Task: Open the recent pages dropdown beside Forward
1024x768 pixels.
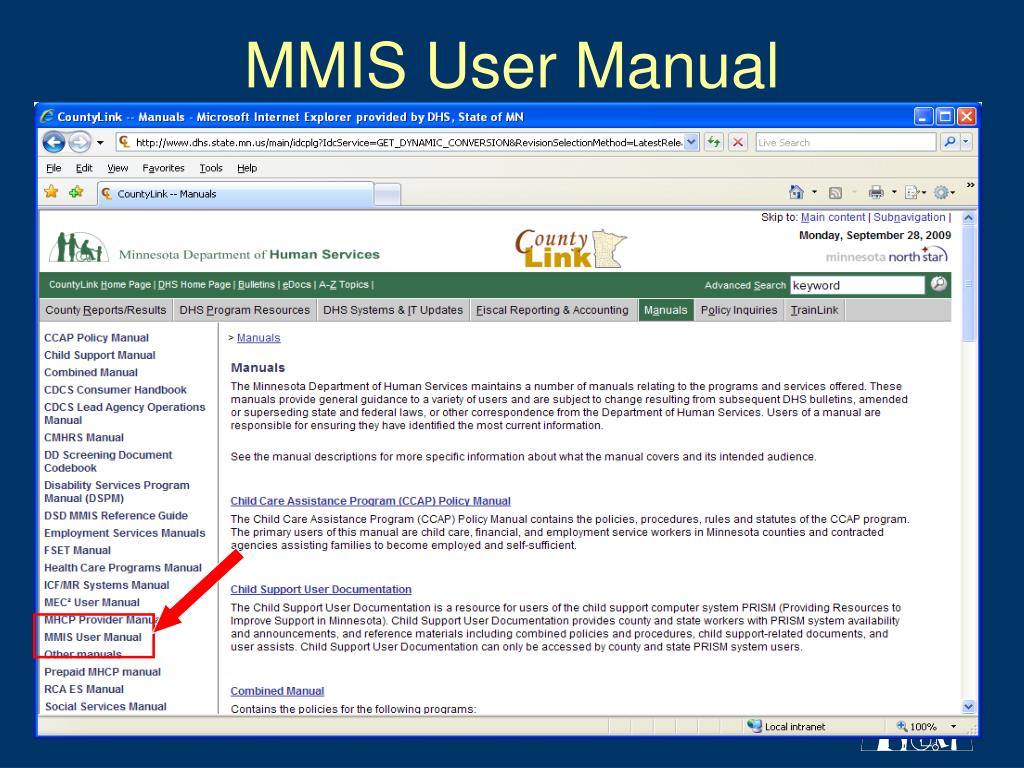Action: pos(100,142)
